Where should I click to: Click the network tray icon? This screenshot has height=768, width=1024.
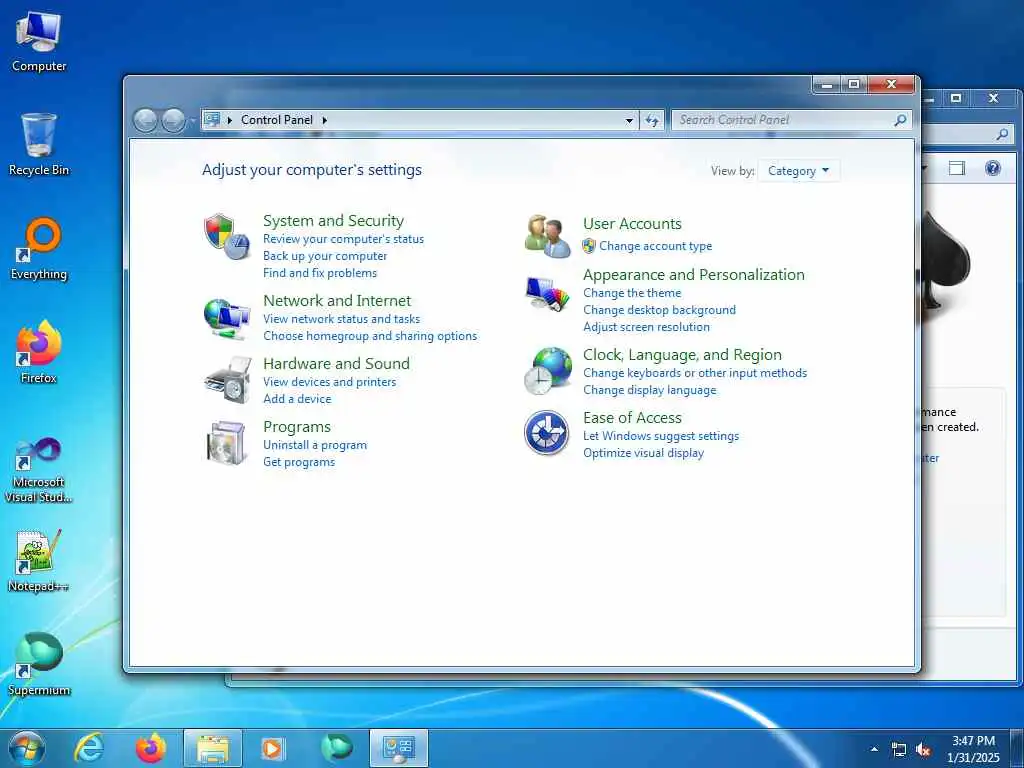tap(899, 750)
